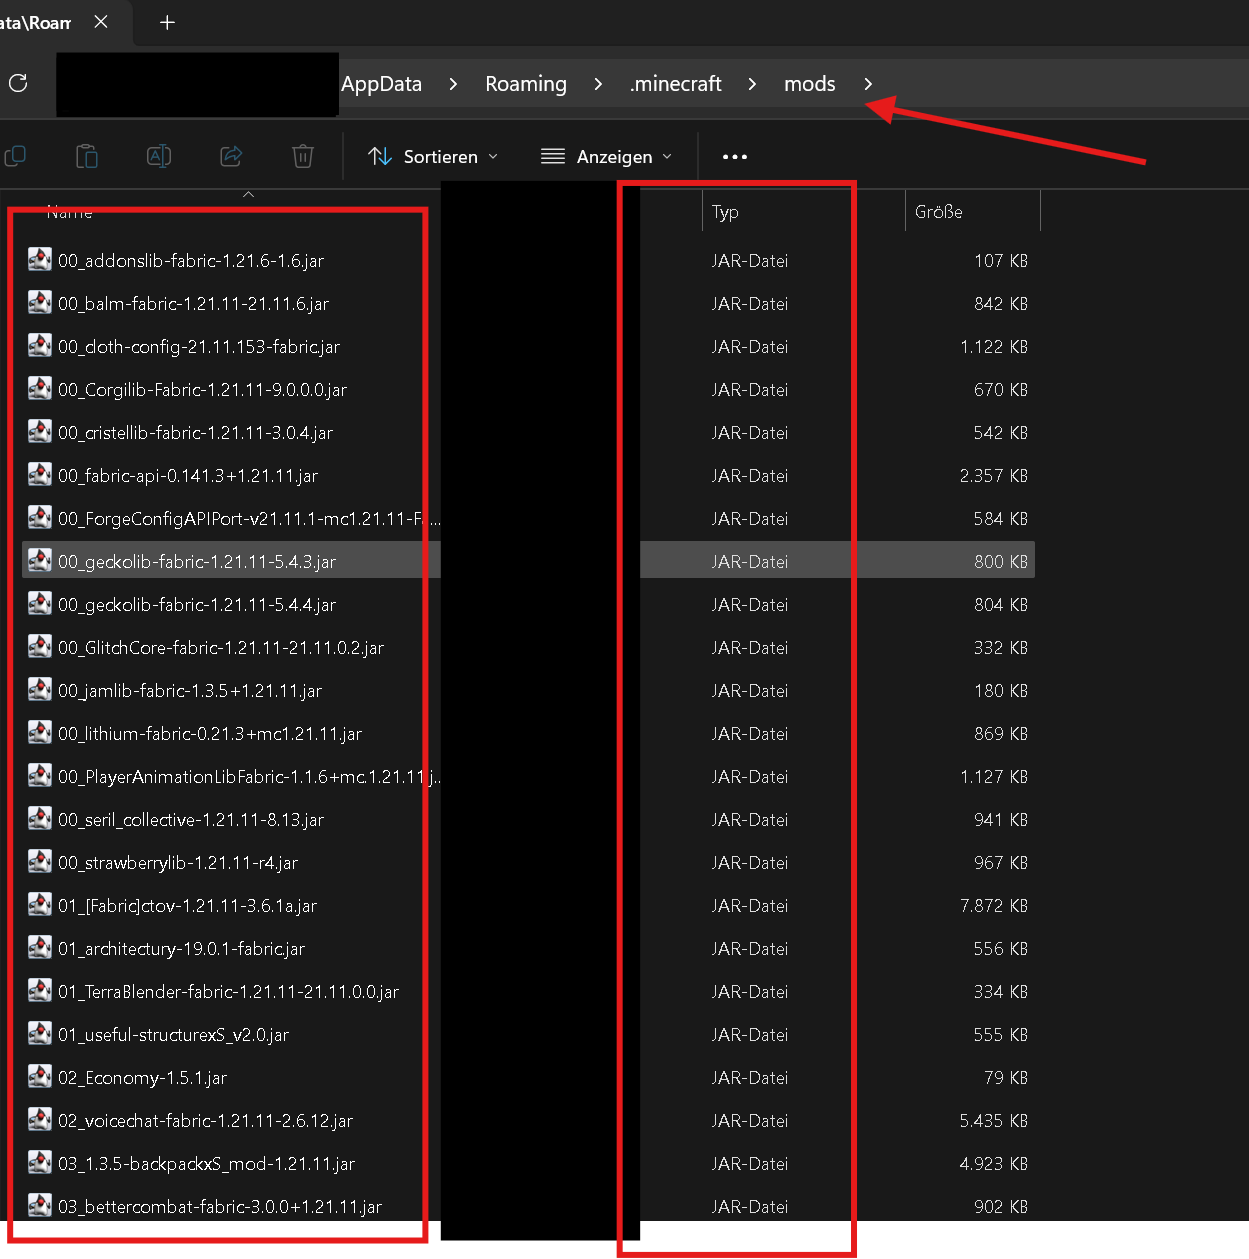The width and height of the screenshot is (1249, 1259).
Task: Click the jar icon of 00_GlitchCore file
Action: click(x=40, y=647)
